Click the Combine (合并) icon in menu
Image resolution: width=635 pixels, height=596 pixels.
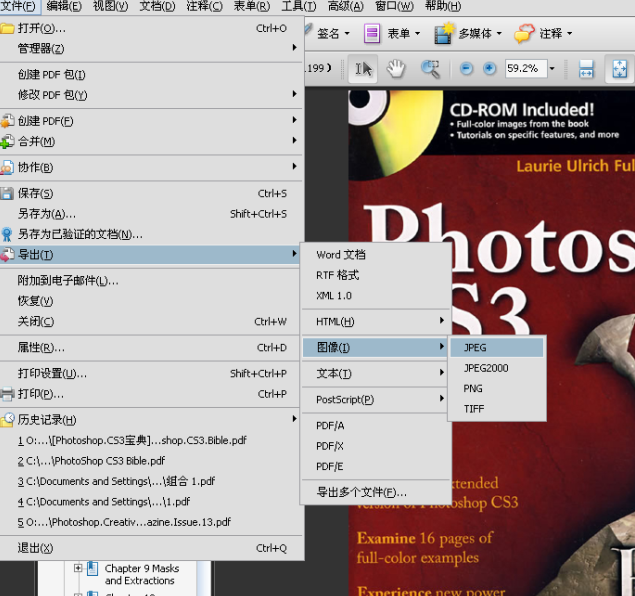7,141
